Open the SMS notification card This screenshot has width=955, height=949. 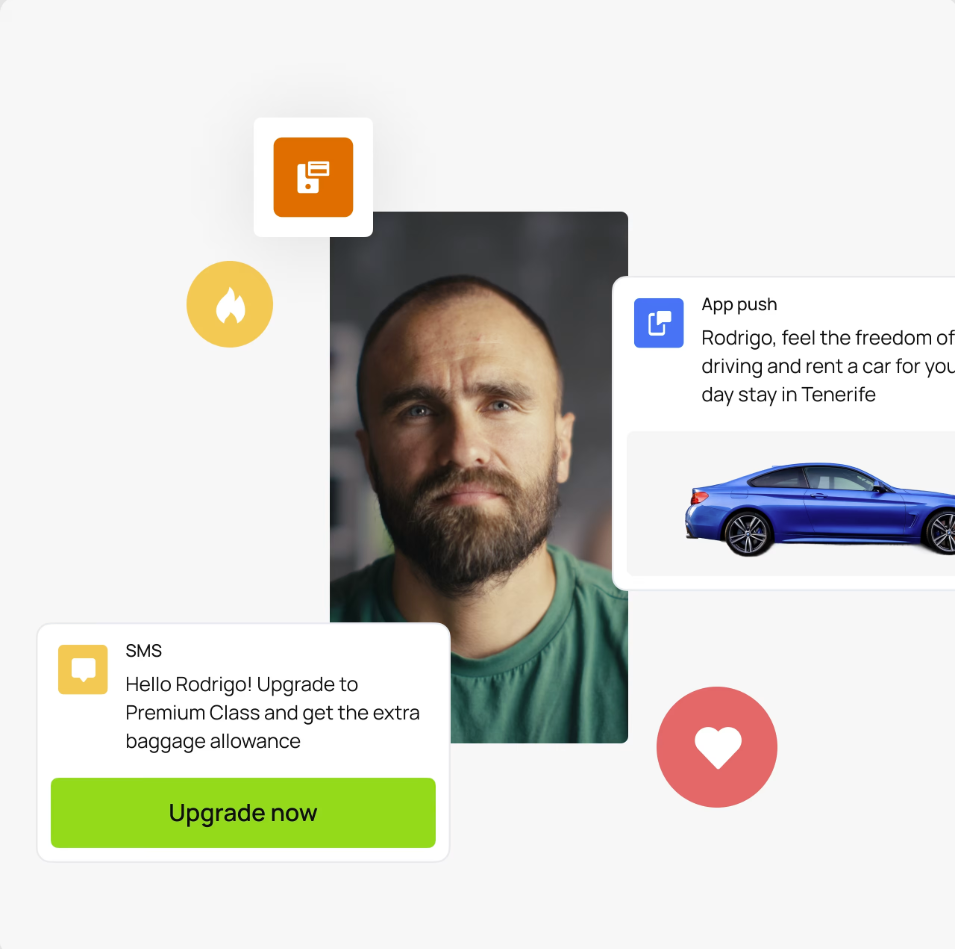click(243, 743)
